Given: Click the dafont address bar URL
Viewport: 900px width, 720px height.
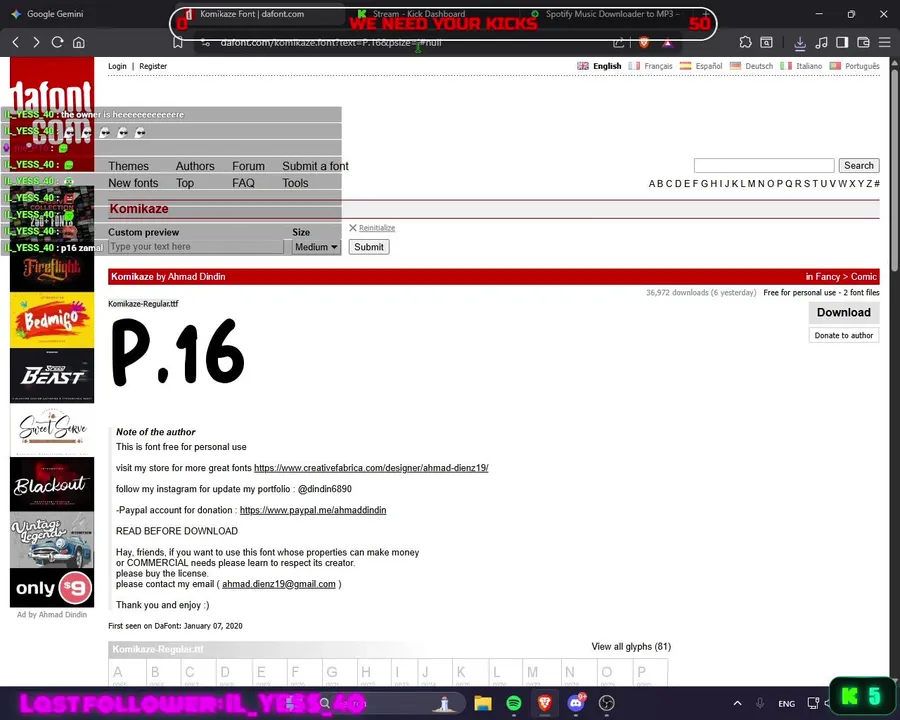Looking at the screenshot, I should click(x=331, y=42).
